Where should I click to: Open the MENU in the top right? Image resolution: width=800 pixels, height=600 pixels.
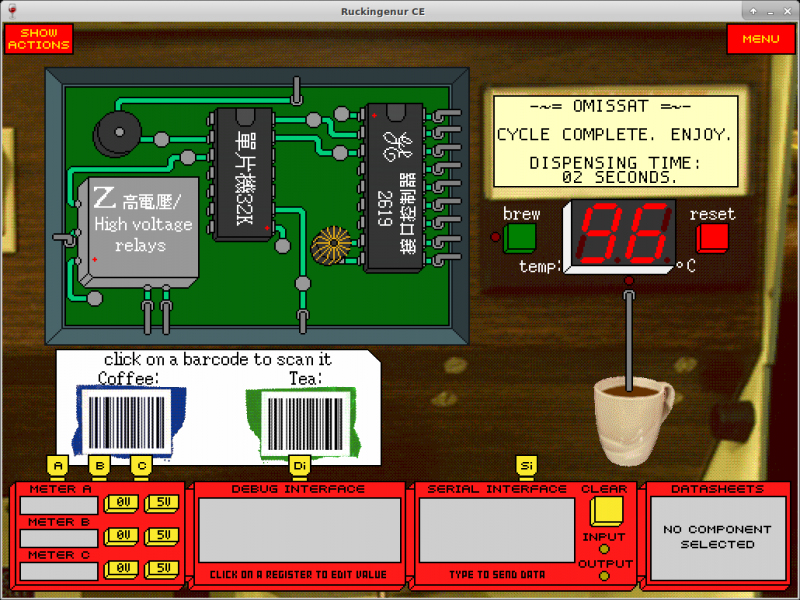tap(760, 40)
